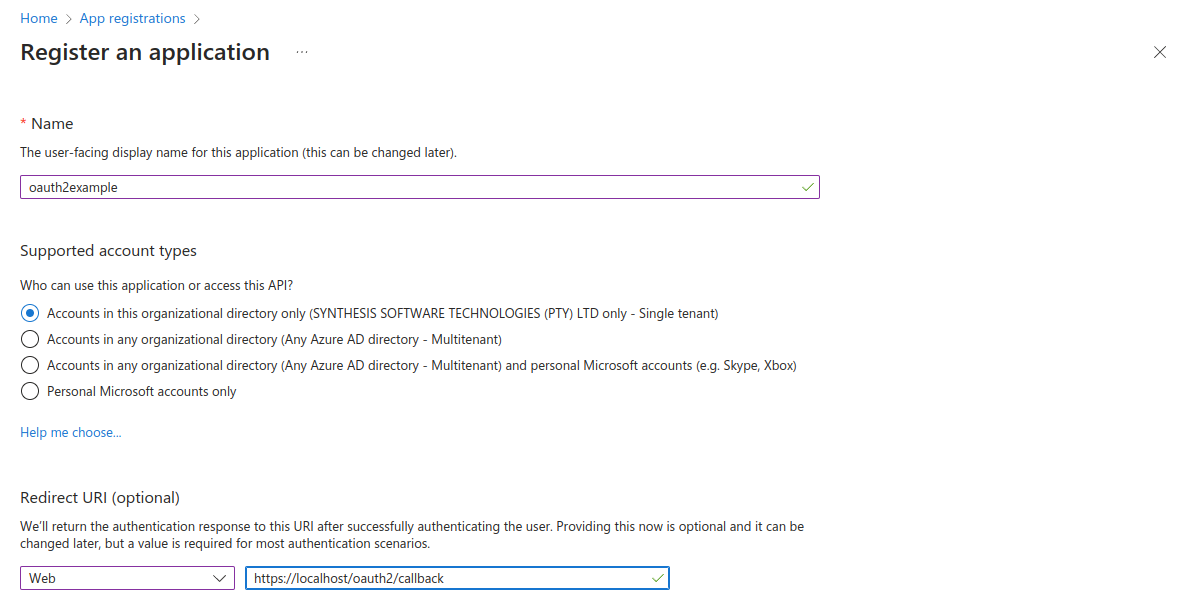Go to Home via the breadcrumb
1196x614 pixels.
[39, 18]
